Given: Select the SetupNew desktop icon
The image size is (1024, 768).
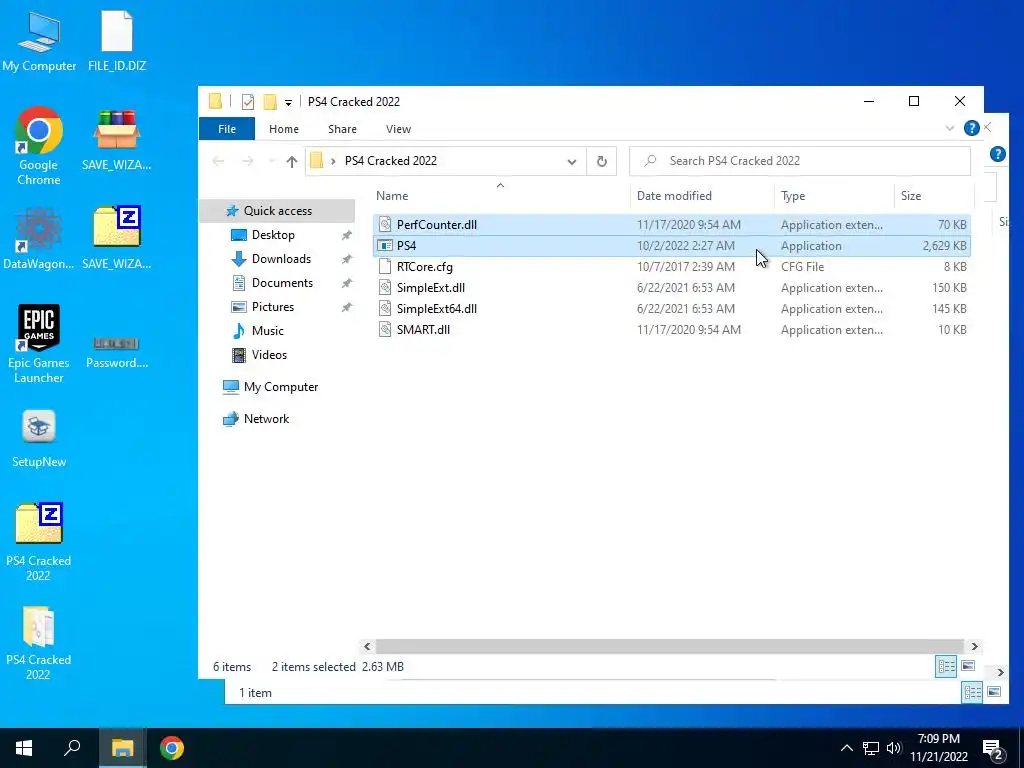Looking at the screenshot, I should [x=39, y=438].
